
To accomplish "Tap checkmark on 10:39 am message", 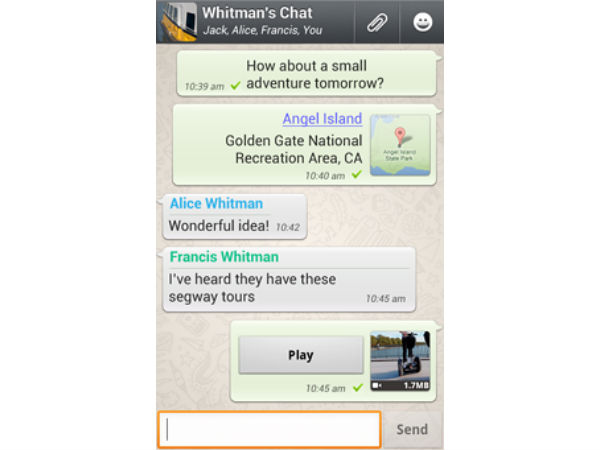I will (x=236, y=85).
